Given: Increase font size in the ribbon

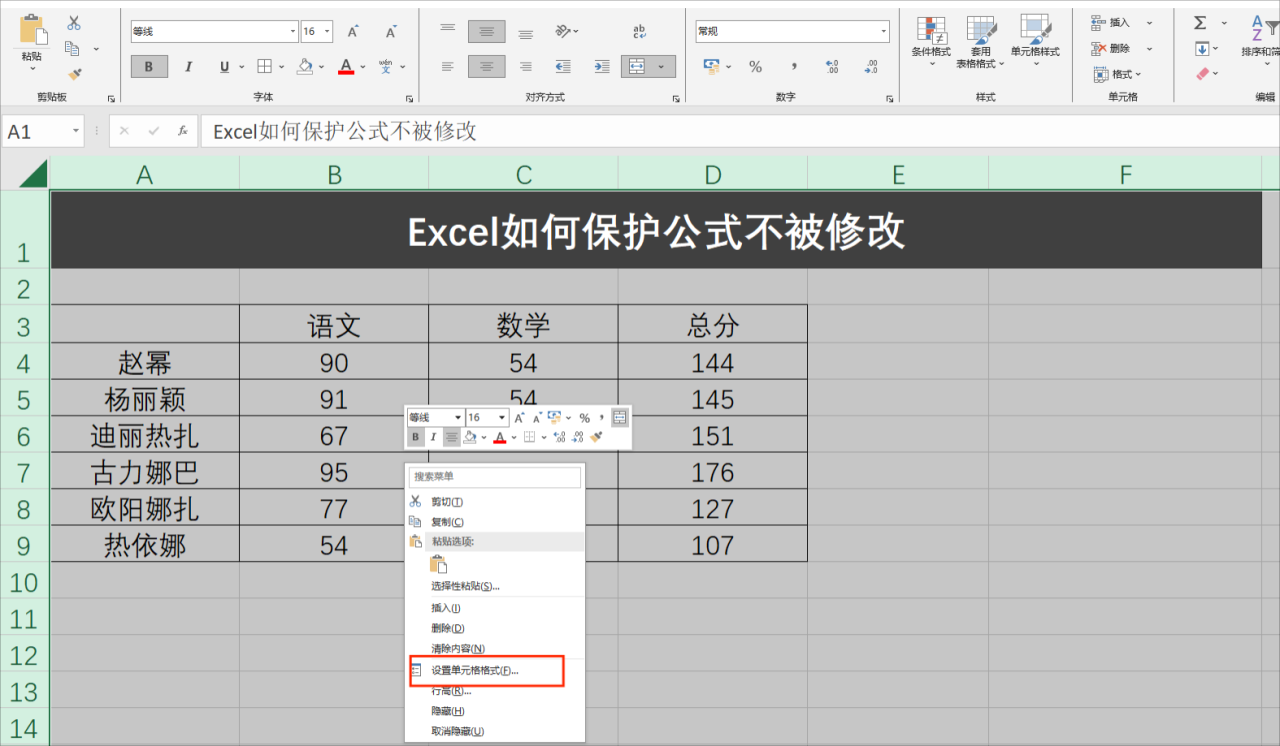Looking at the screenshot, I should tap(353, 32).
